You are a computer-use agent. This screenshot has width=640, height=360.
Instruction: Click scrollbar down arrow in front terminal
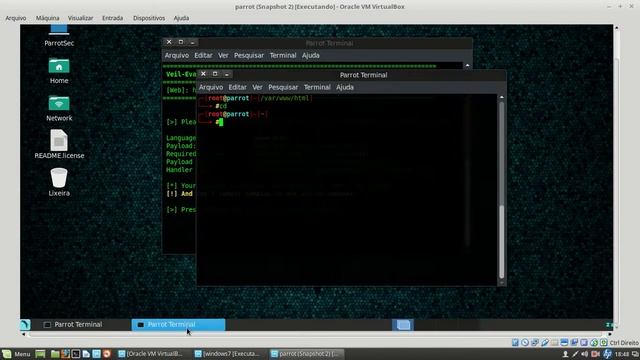[x=502, y=282]
